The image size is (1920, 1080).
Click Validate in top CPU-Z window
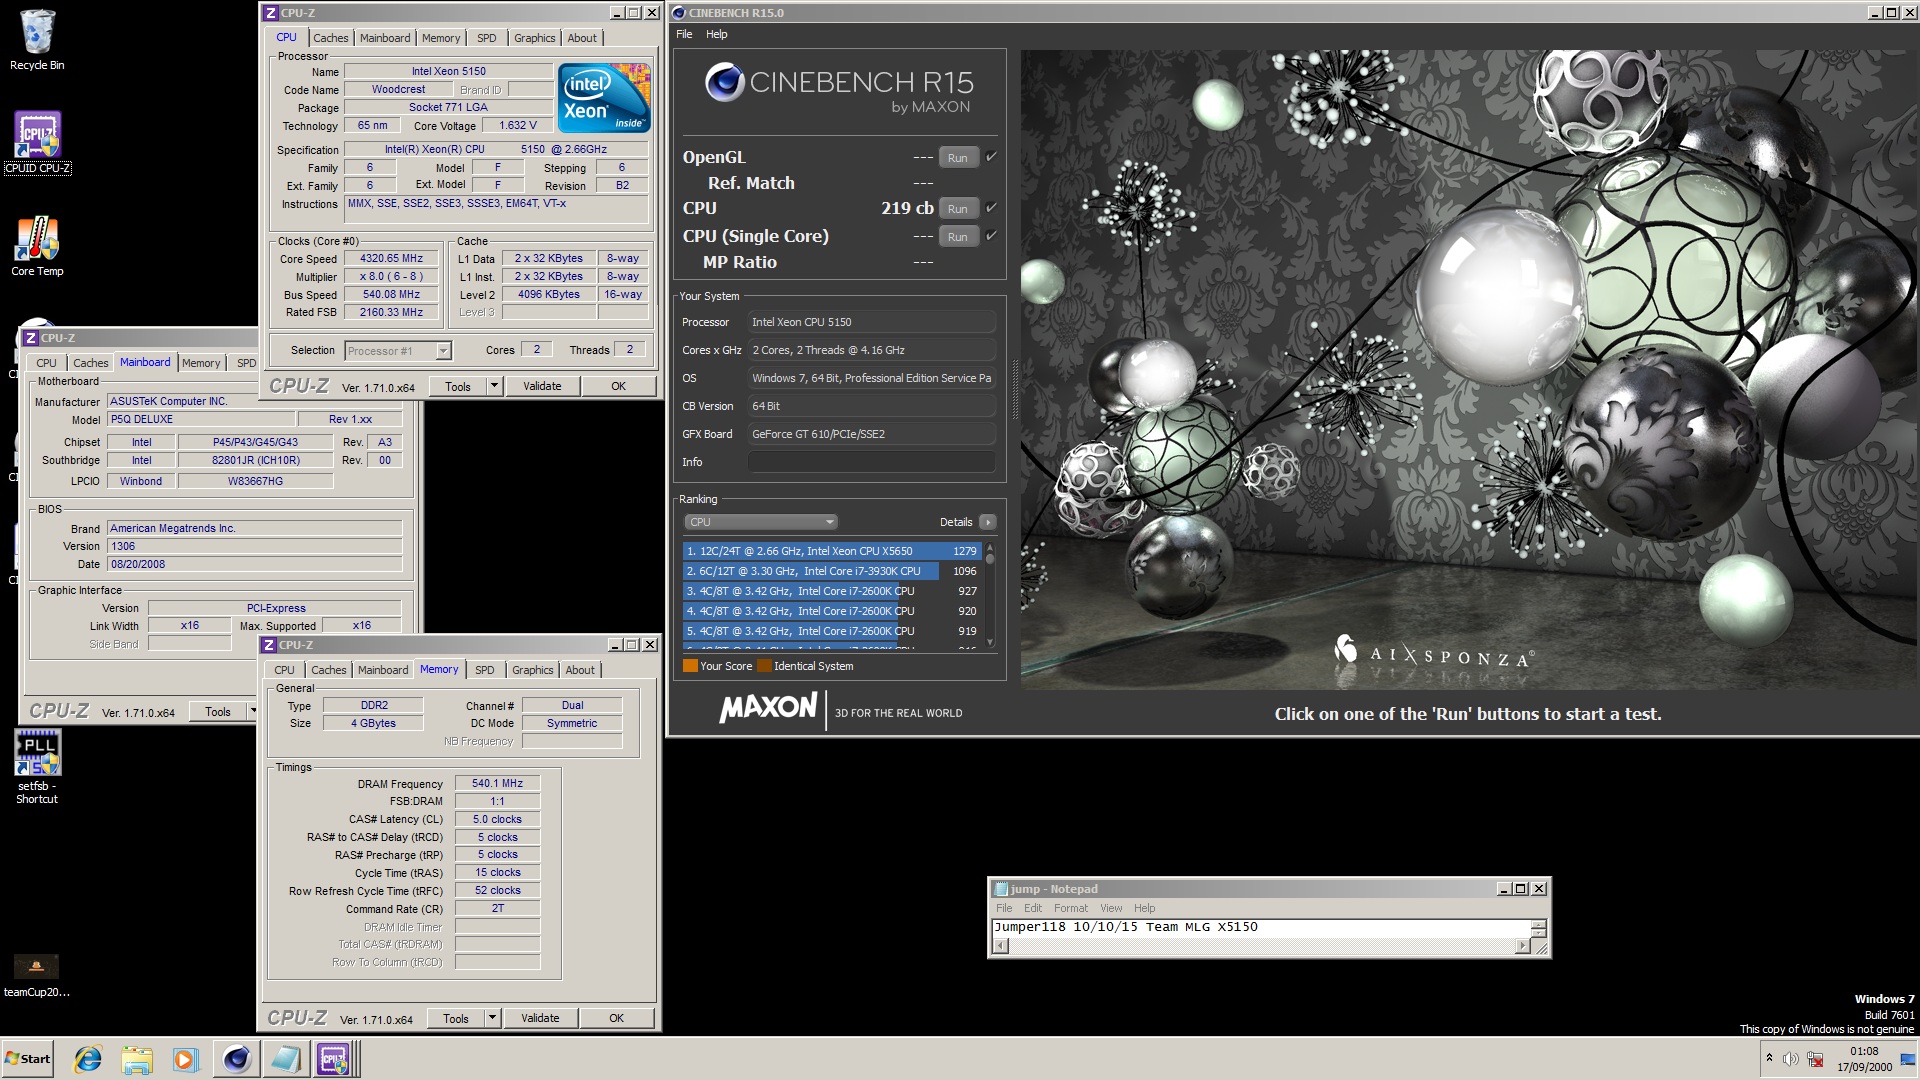tap(542, 386)
